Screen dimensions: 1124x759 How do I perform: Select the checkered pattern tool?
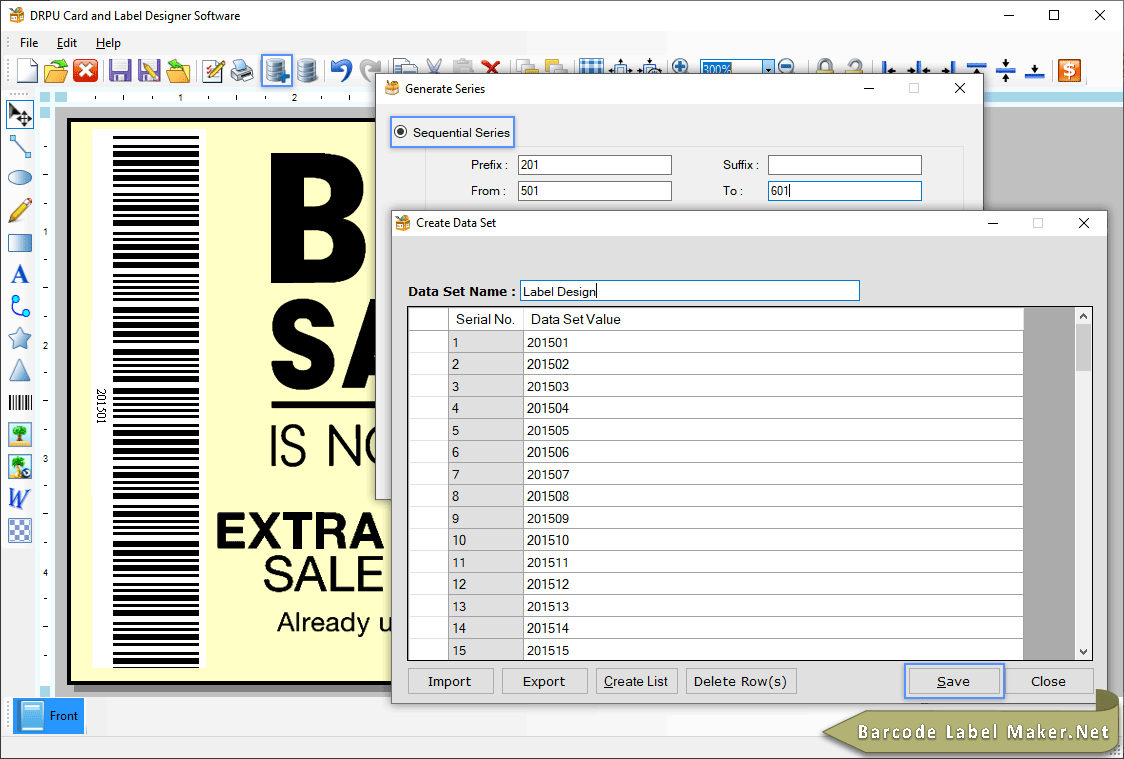click(19, 530)
